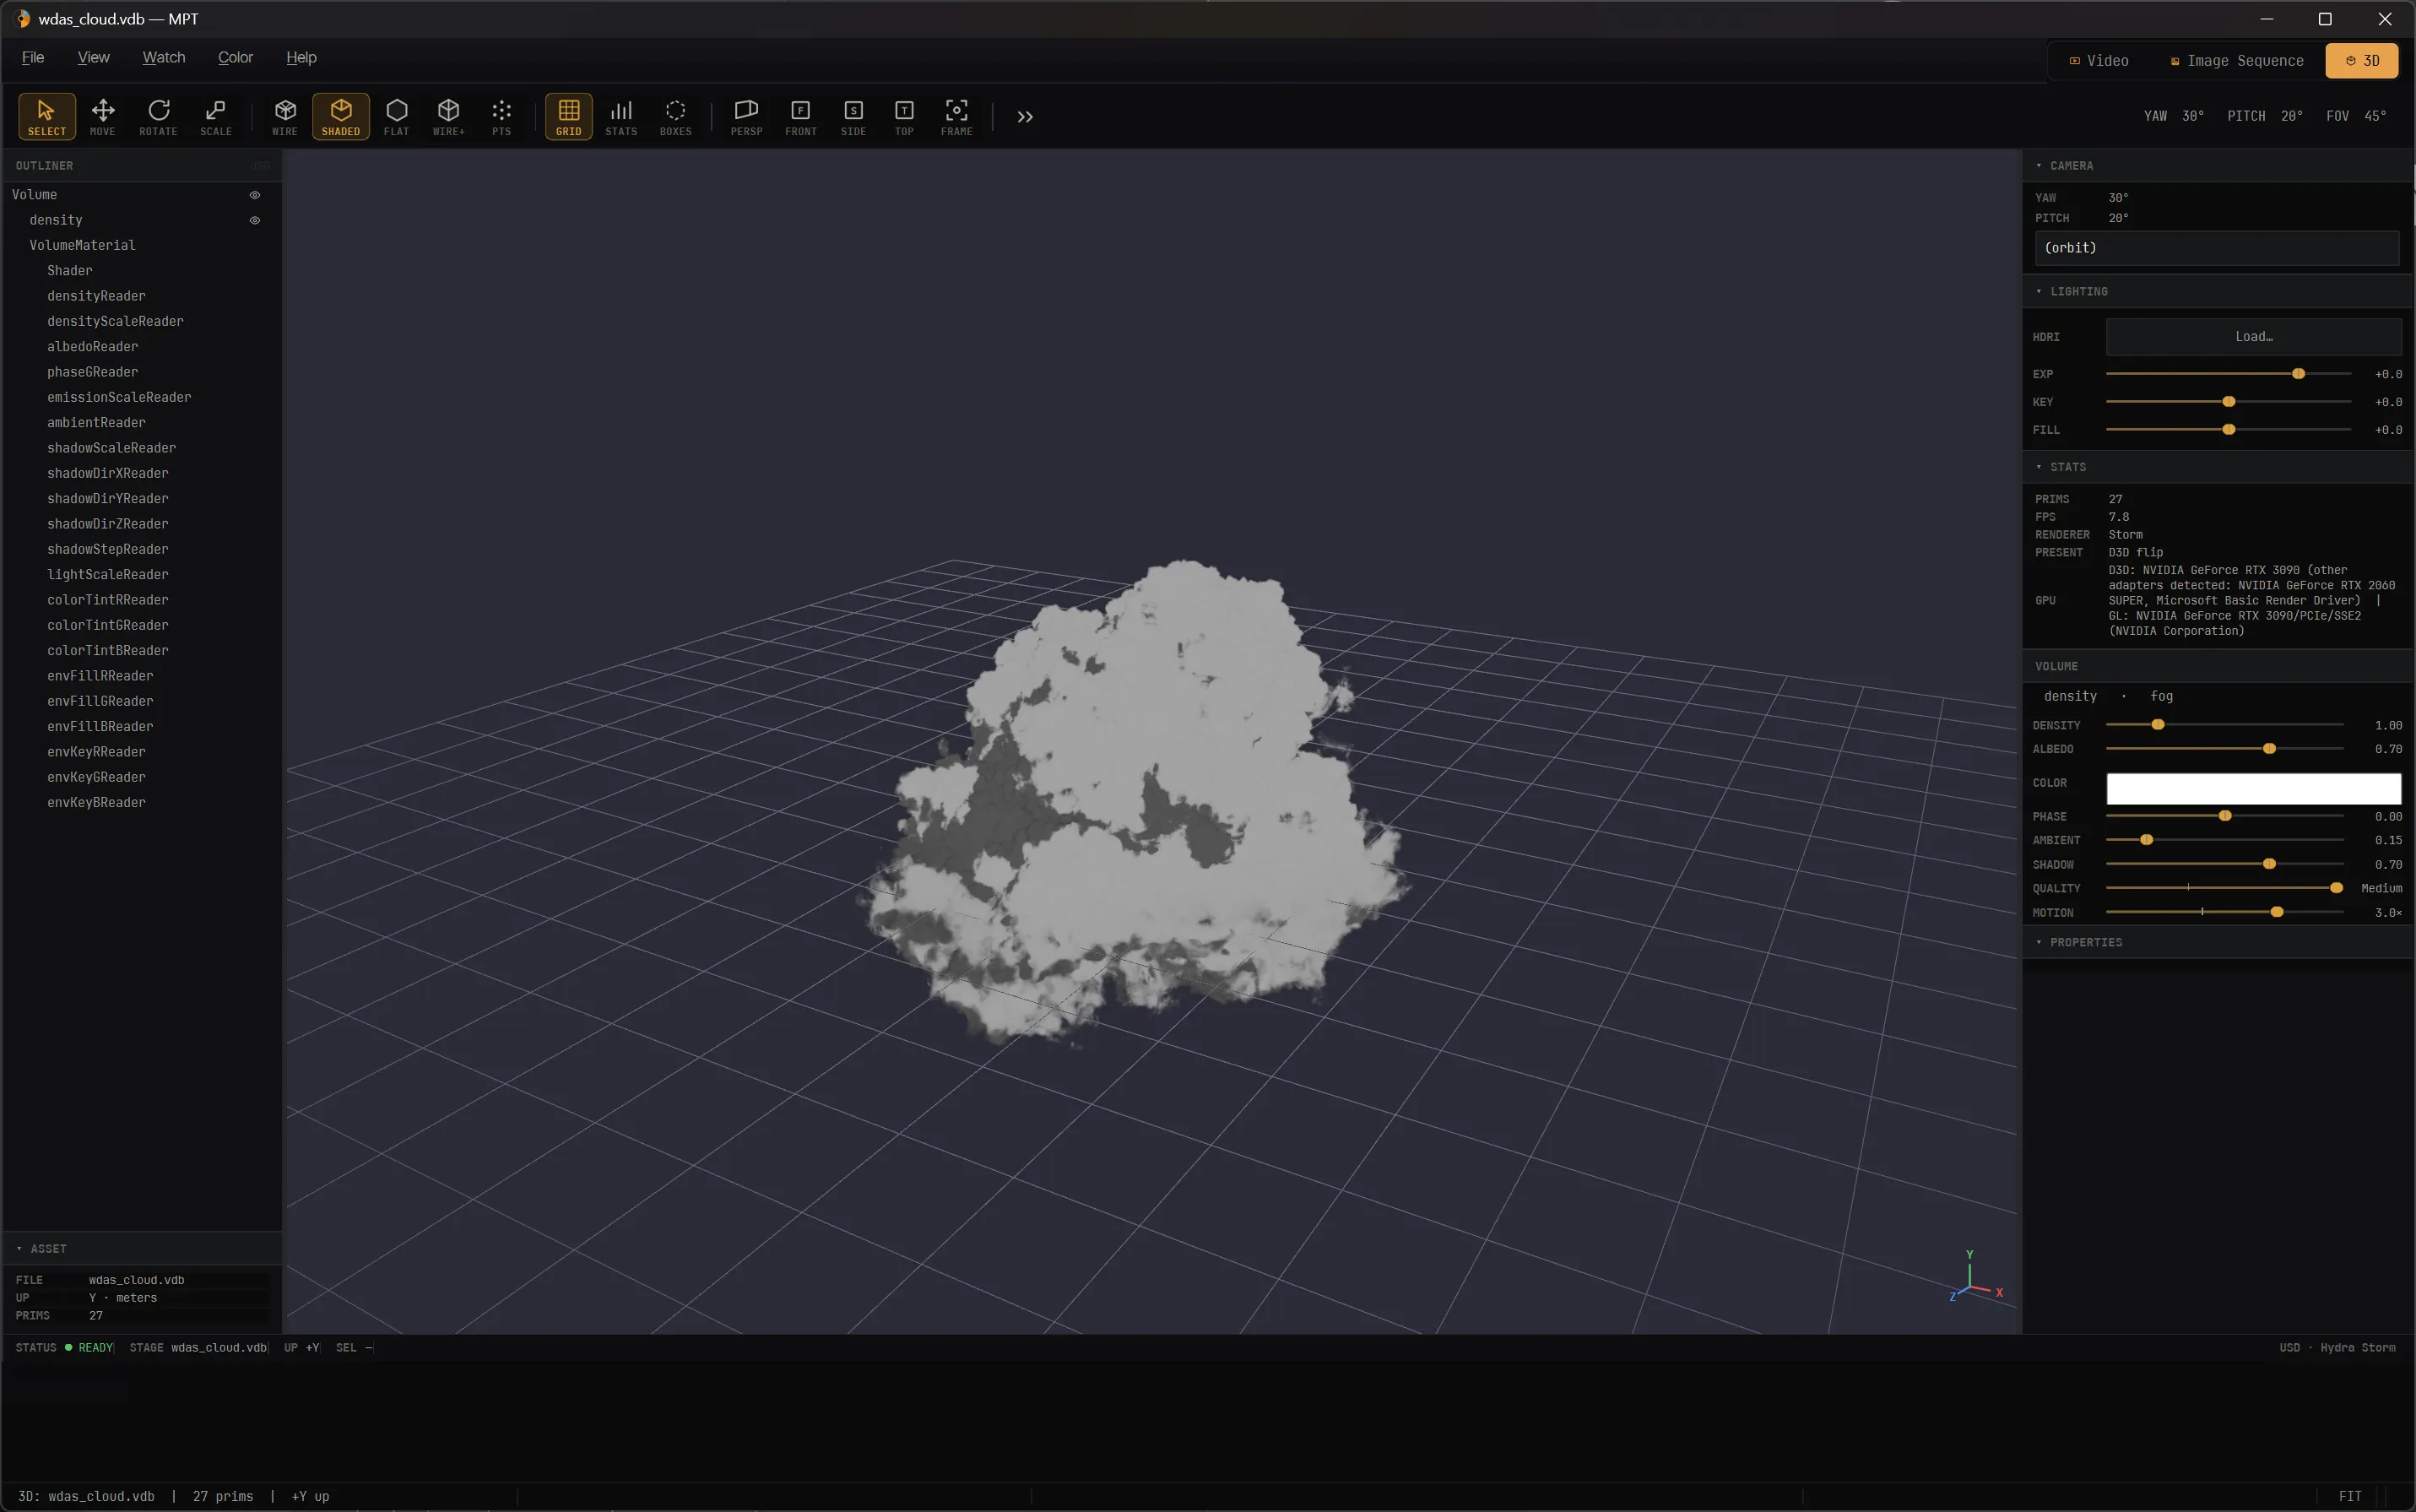Select colorTintRReader in outliner
The width and height of the screenshot is (2416, 1512).
(107, 600)
